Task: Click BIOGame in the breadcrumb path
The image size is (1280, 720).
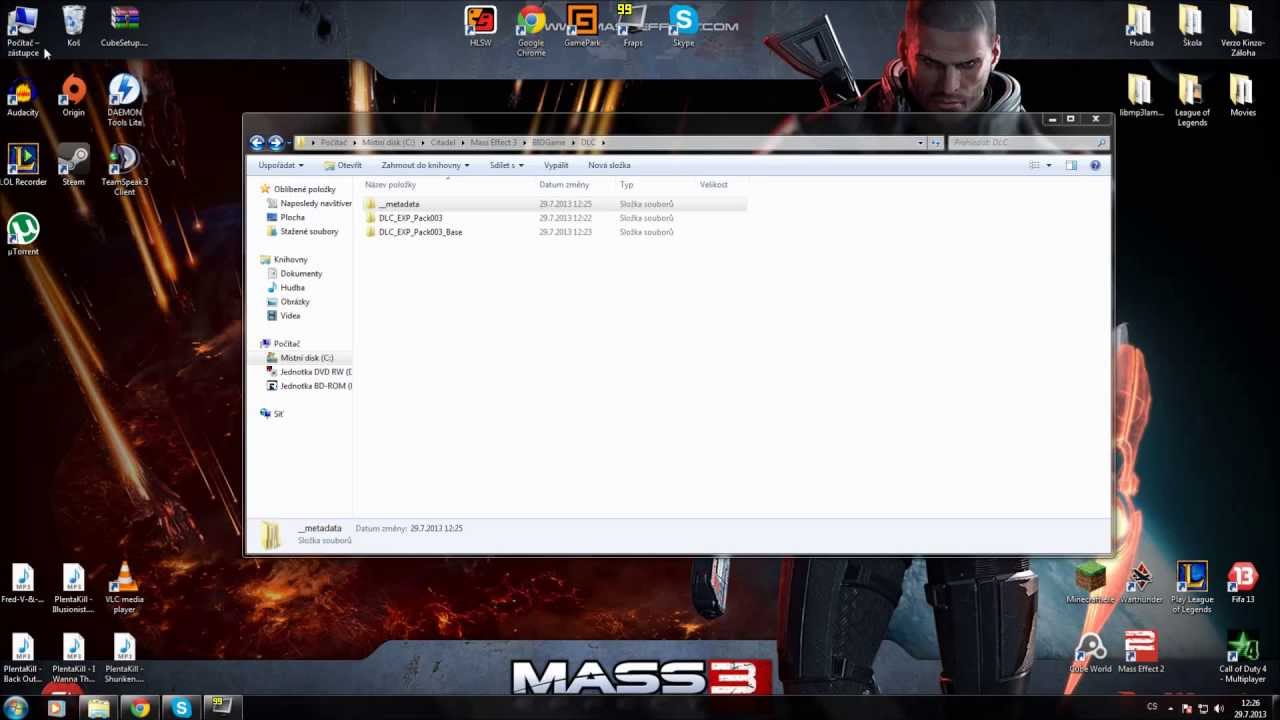Action: tap(548, 143)
